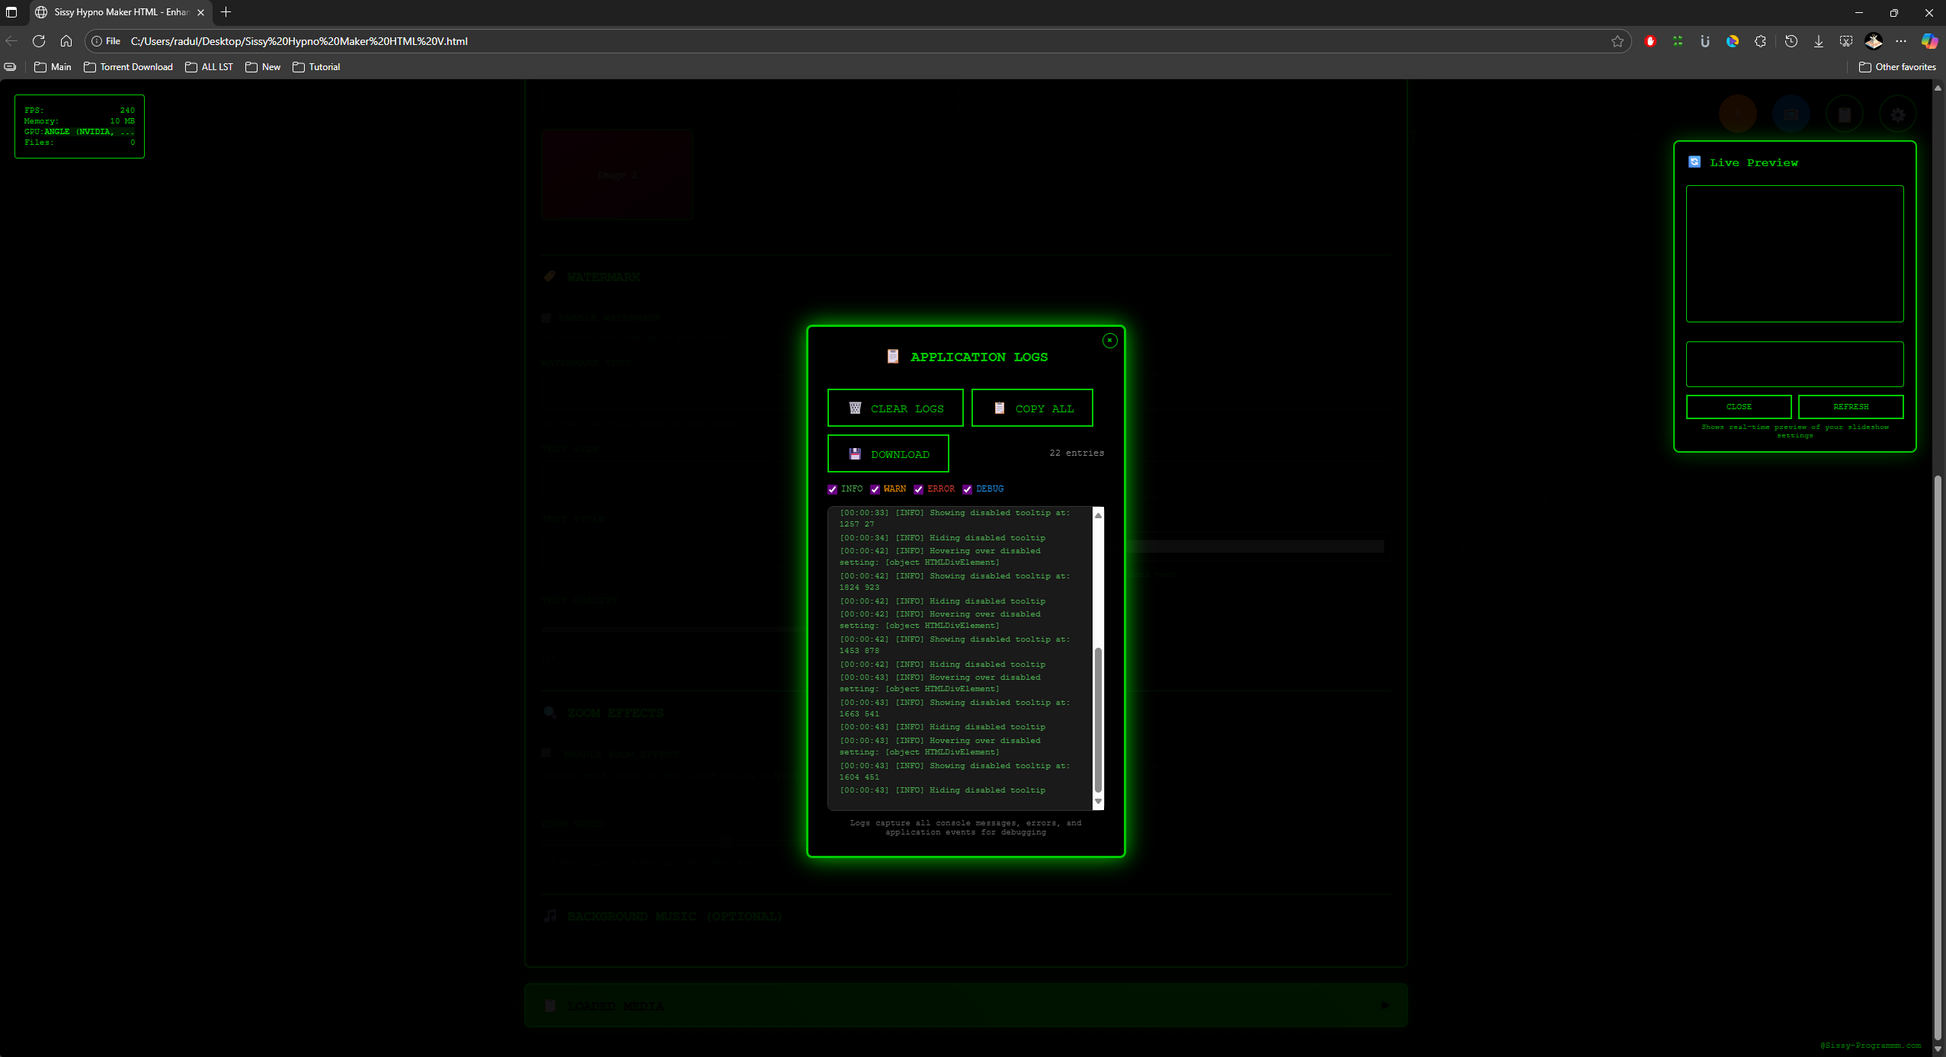Click the page scrollbar down arrow
This screenshot has height=1057, width=1946.
click(1938, 1049)
